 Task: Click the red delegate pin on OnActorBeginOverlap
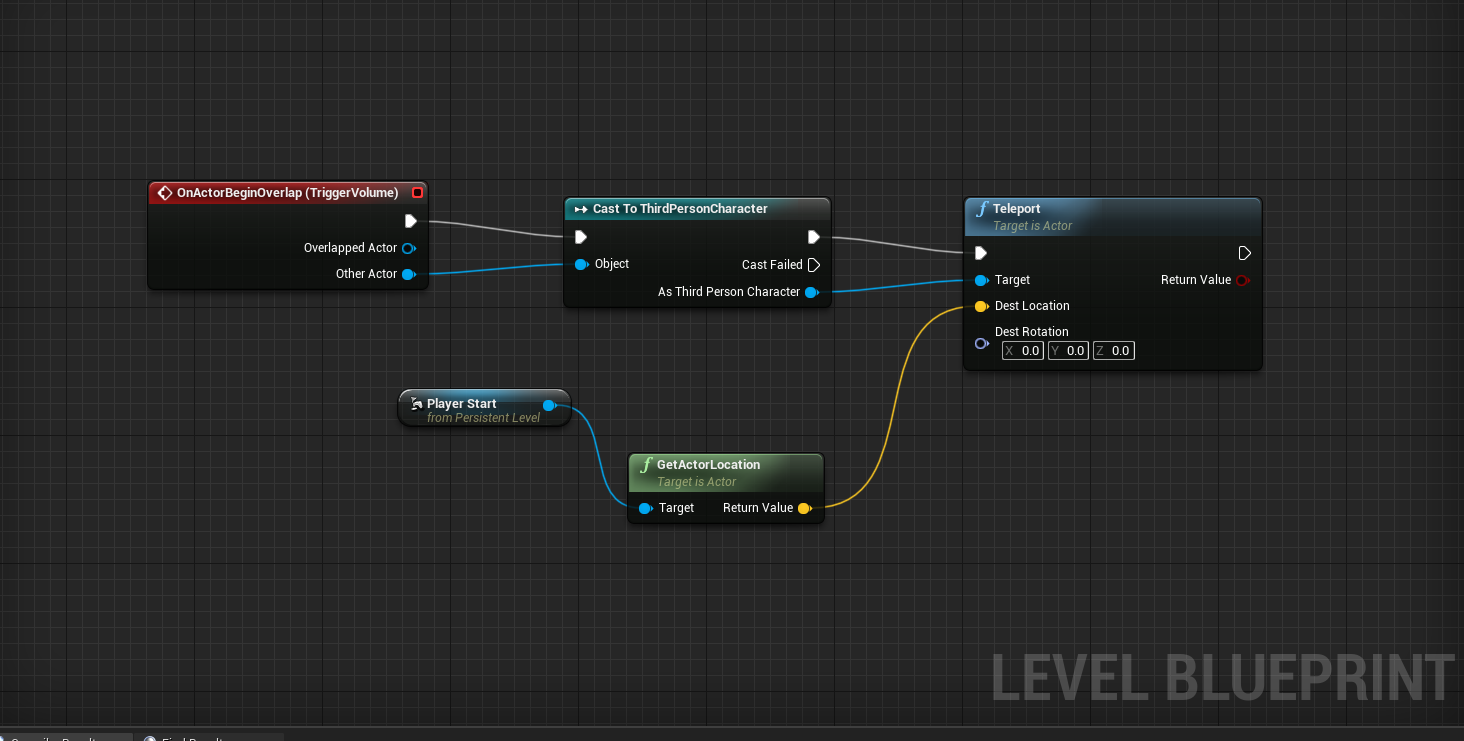click(x=418, y=193)
